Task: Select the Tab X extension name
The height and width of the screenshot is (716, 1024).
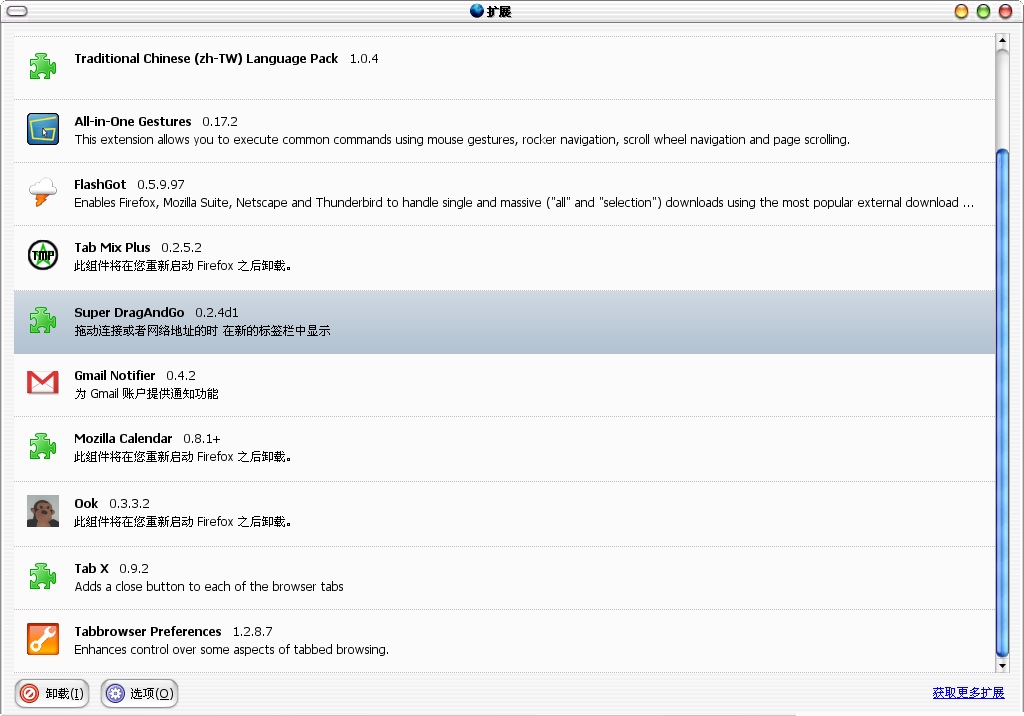Action: point(91,568)
